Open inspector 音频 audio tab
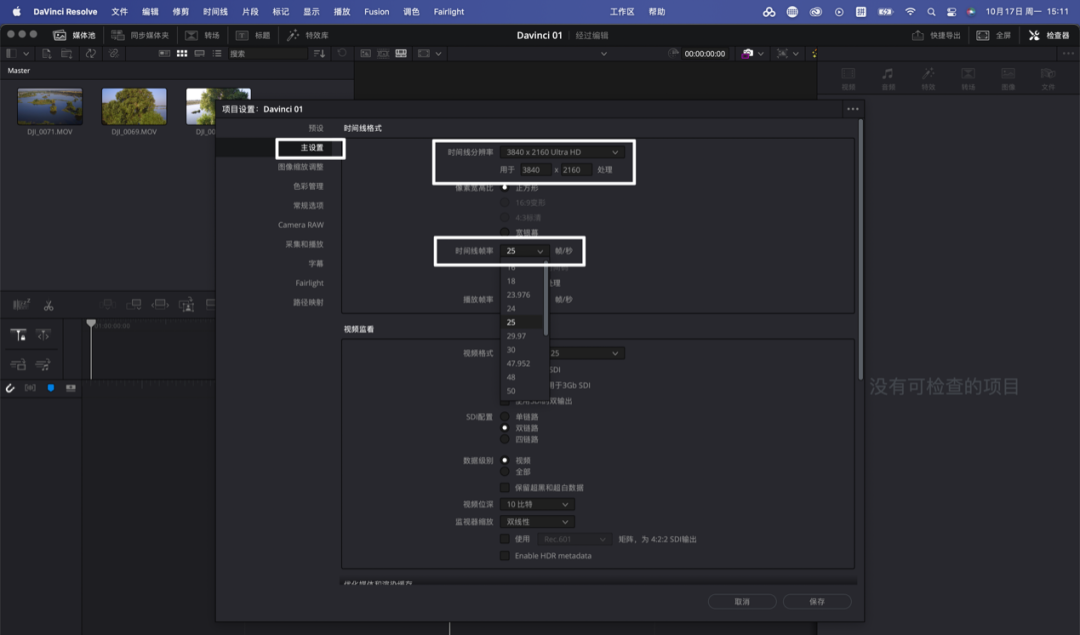Screen dimensions: 1080x635 pyautogui.click(x=889, y=79)
